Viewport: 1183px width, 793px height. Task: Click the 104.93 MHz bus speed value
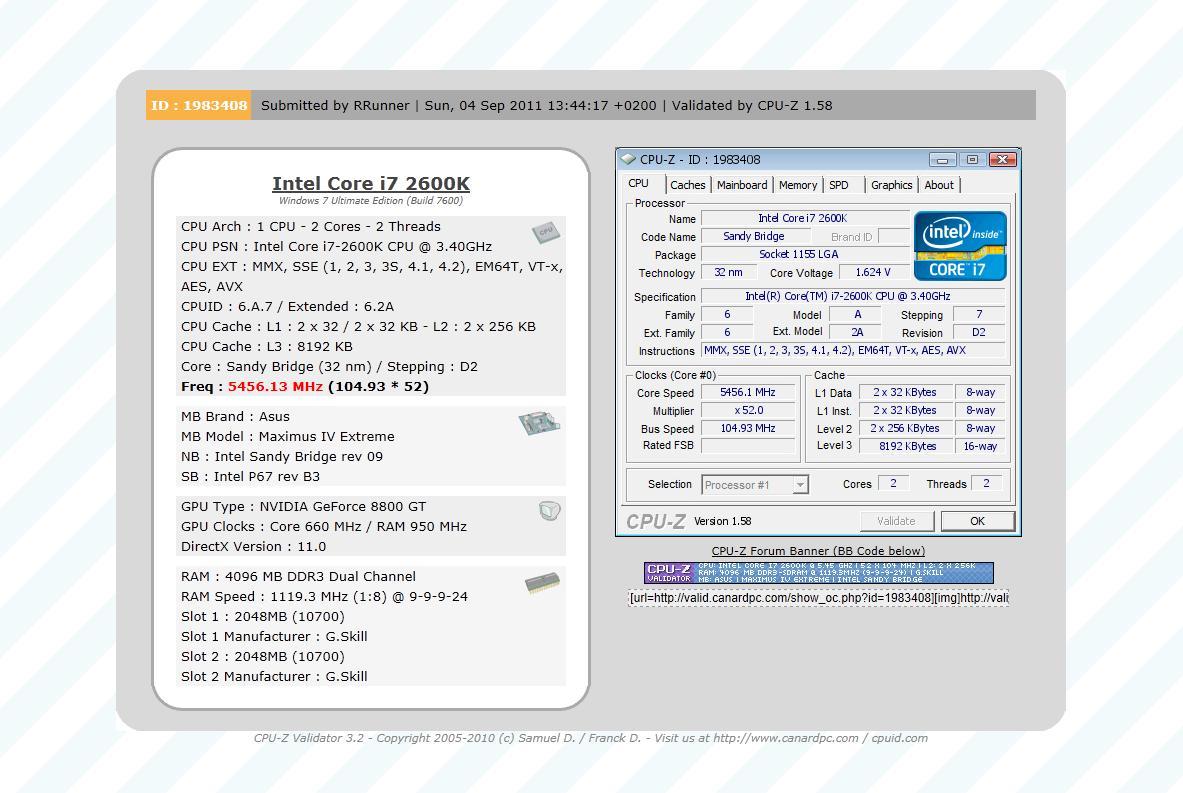pyautogui.click(x=747, y=428)
